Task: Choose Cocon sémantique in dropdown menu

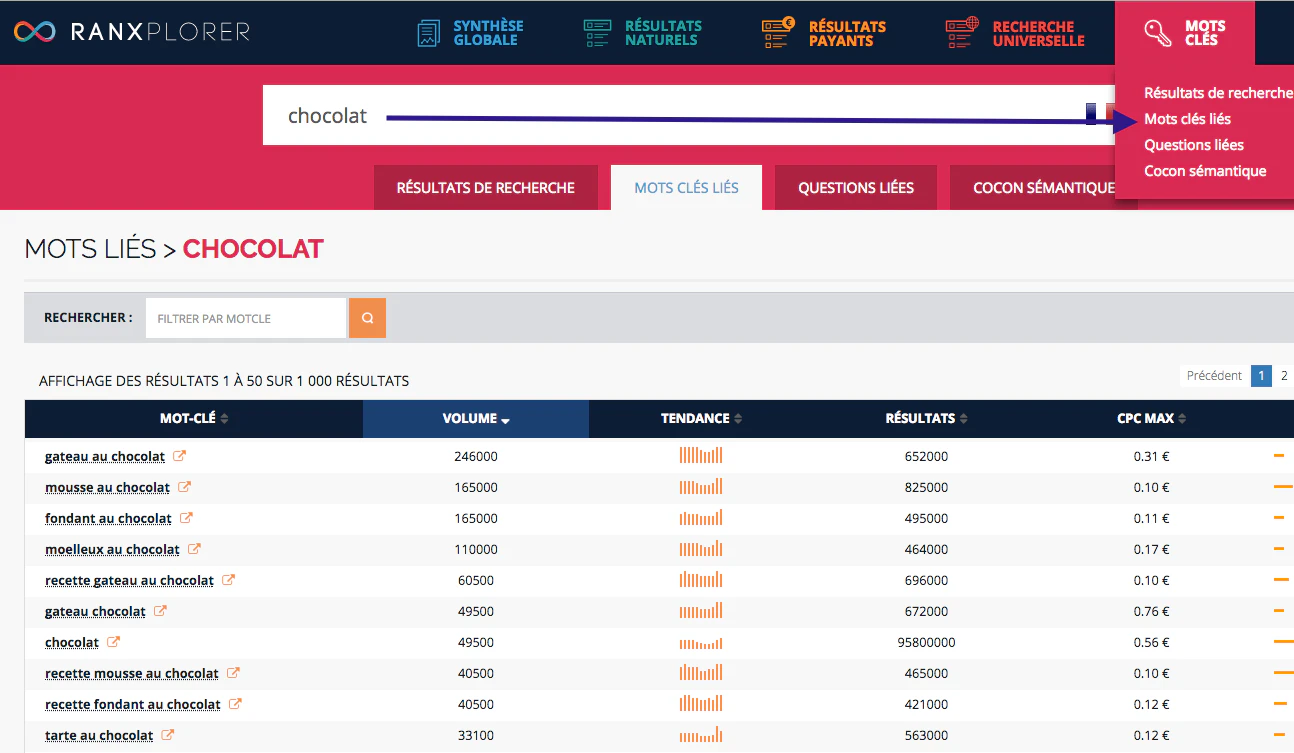Action: click(1205, 171)
